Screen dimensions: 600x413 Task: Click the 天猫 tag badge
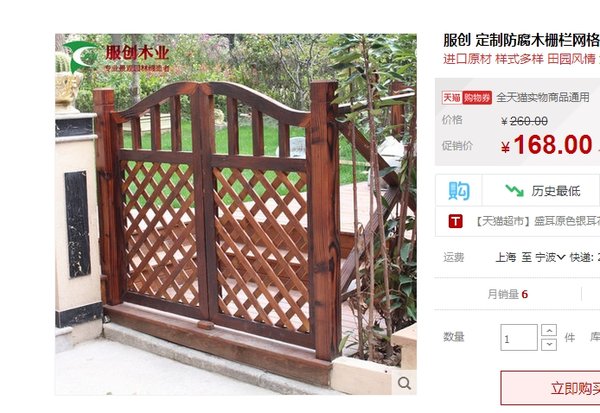point(452,98)
